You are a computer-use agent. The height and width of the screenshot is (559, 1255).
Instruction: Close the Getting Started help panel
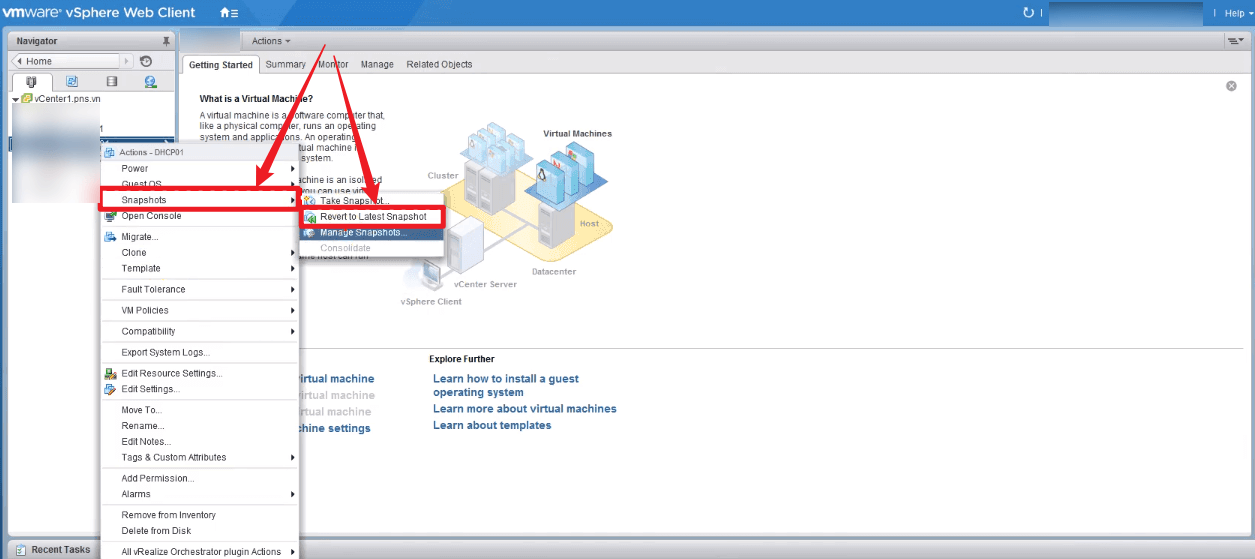coord(1231,86)
